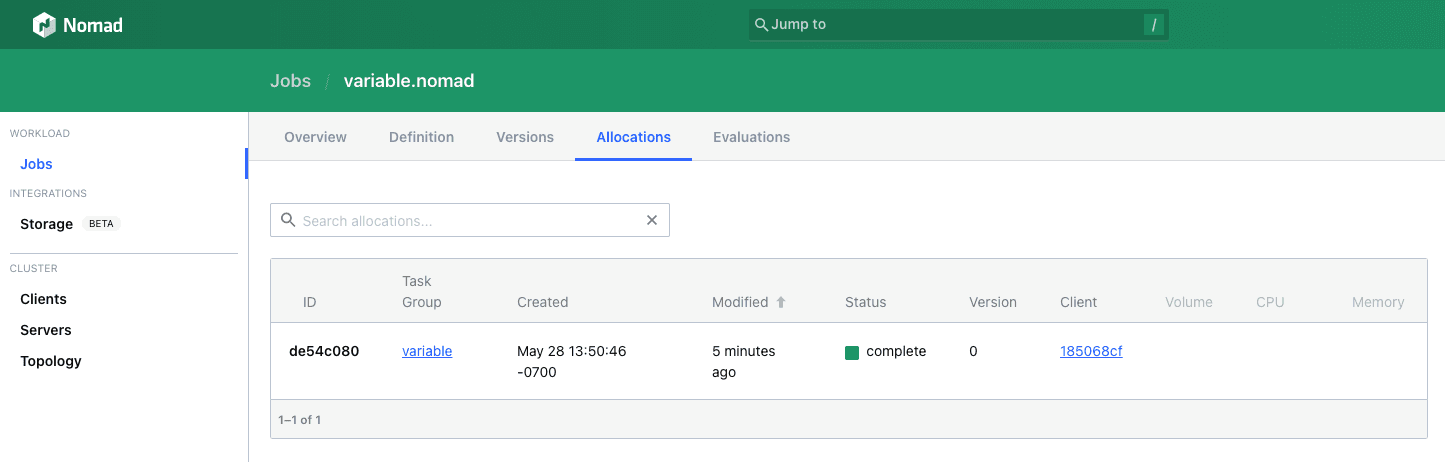1445x462 pixels.
Task: Open the variable task group link
Action: [x=427, y=351]
